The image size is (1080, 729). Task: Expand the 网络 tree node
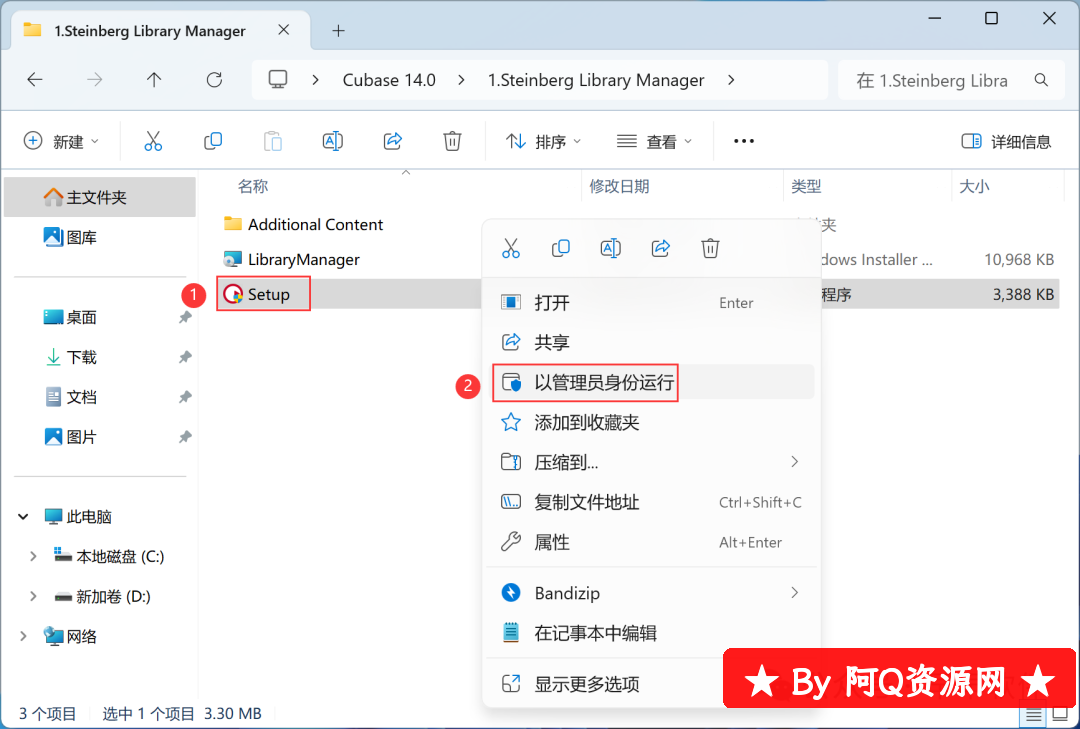click(x=23, y=636)
